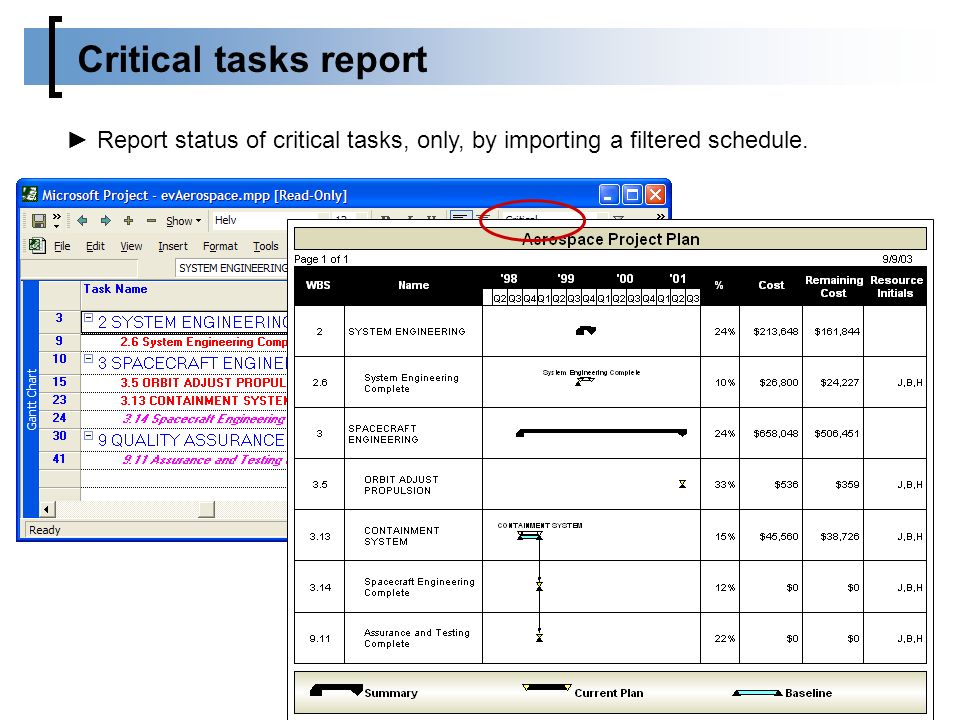Click the CONTAINMENT SYSTEM baseline bar in report
Viewport: 960px width, 720px height.
[530, 536]
